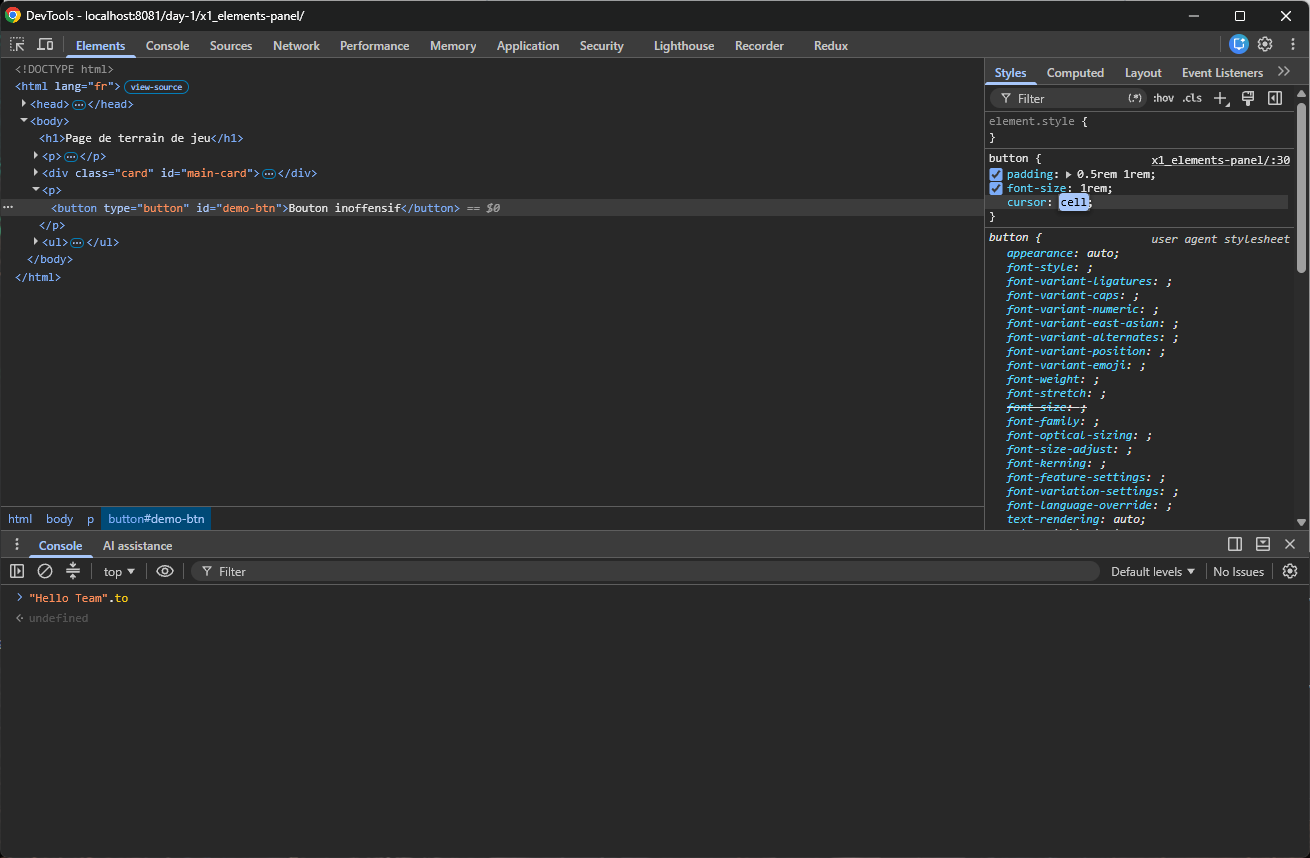Click the blue AI assistance icon in top toolbar
Screen dimensions: 1310x858
[x=1239, y=44]
